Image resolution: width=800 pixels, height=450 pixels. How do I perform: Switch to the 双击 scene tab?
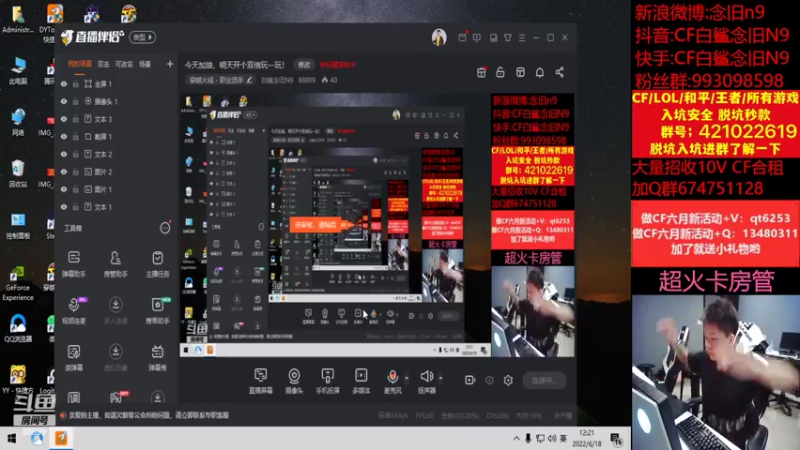coord(104,64)
